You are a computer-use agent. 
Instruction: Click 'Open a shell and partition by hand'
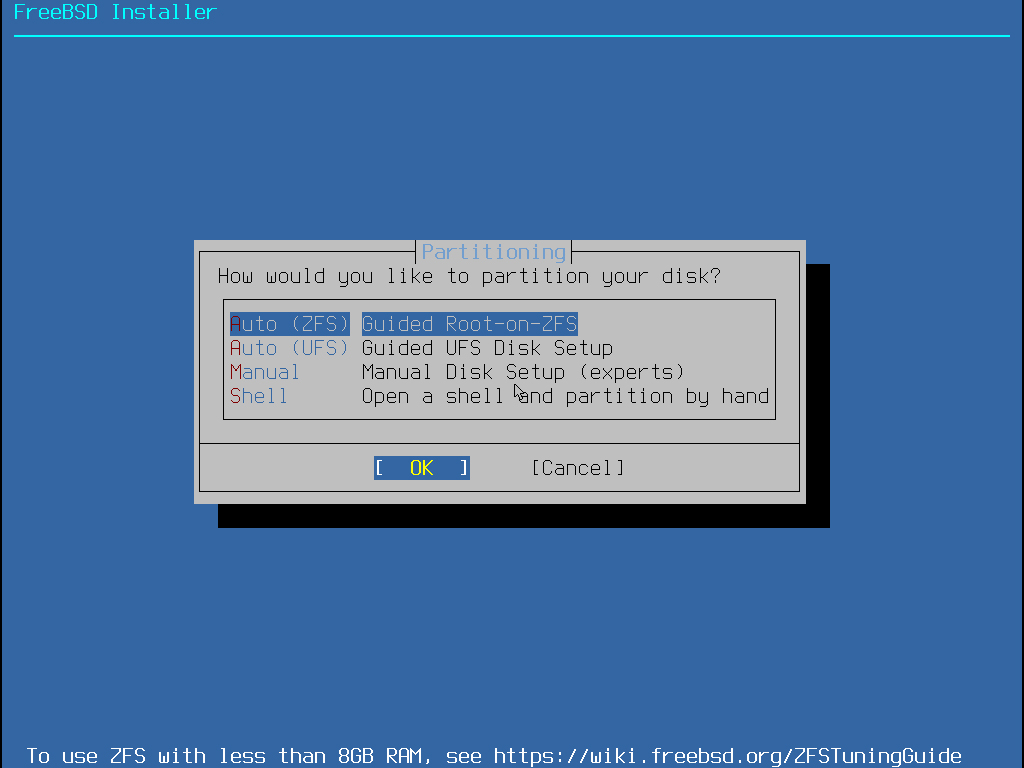(x=566, y=396)
